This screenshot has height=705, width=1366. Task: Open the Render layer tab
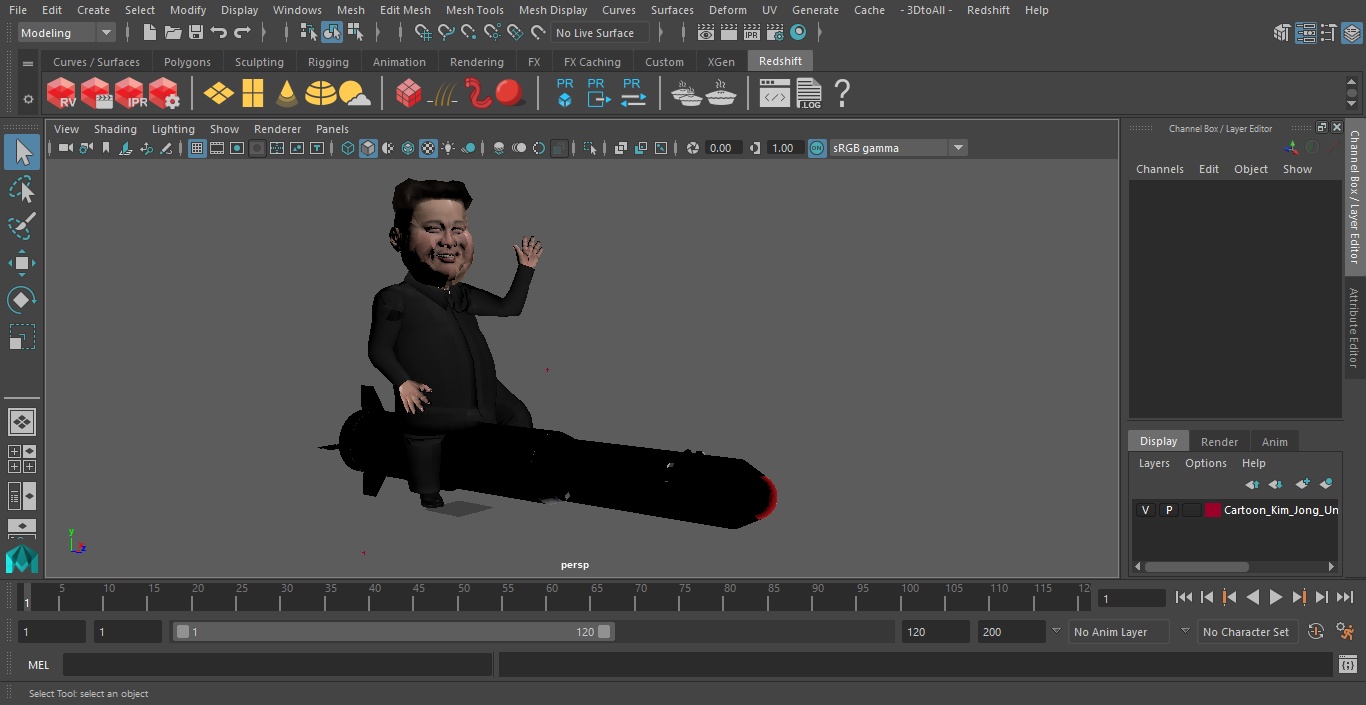pos(1219,442)
